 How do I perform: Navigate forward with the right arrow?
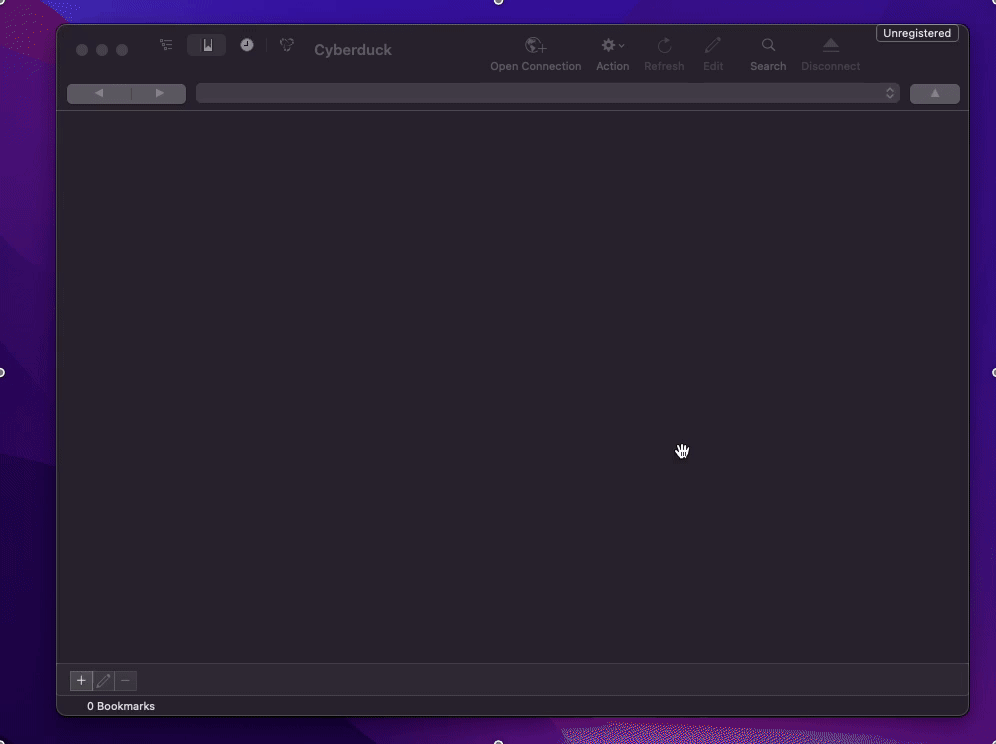[159, 93]
